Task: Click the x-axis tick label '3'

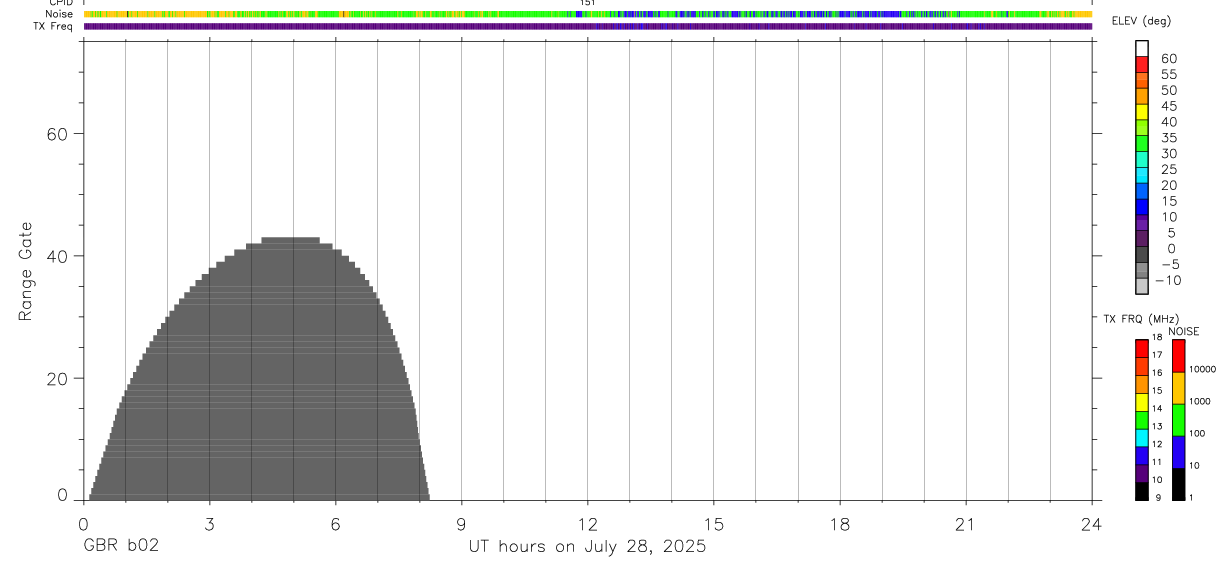Action: (x=209, y=525)
